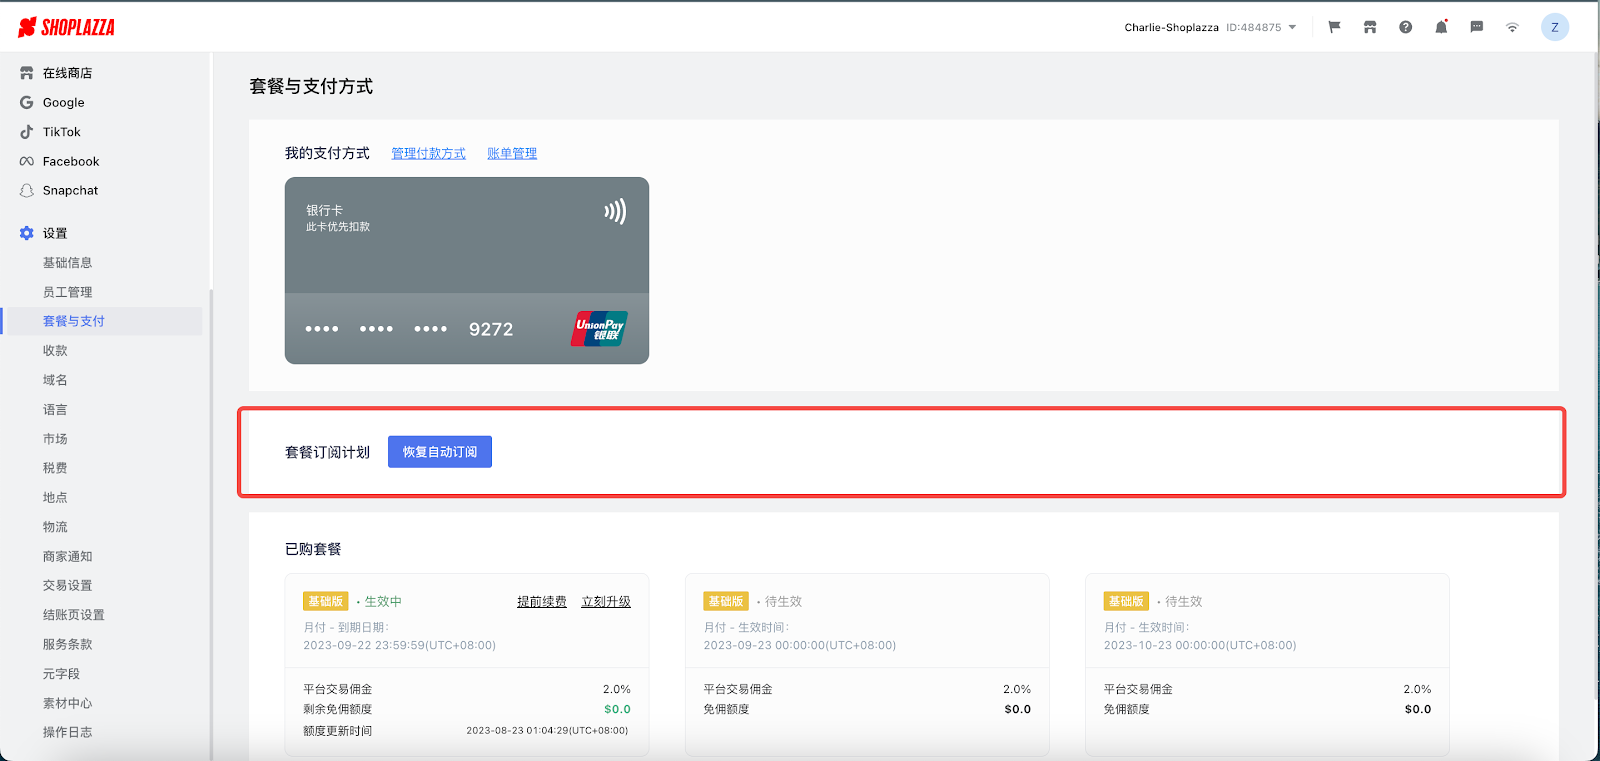Open Google channel in sidebar
Image resolution: width=1600 pixels, height=761 pixels.
tap(64, 102)
